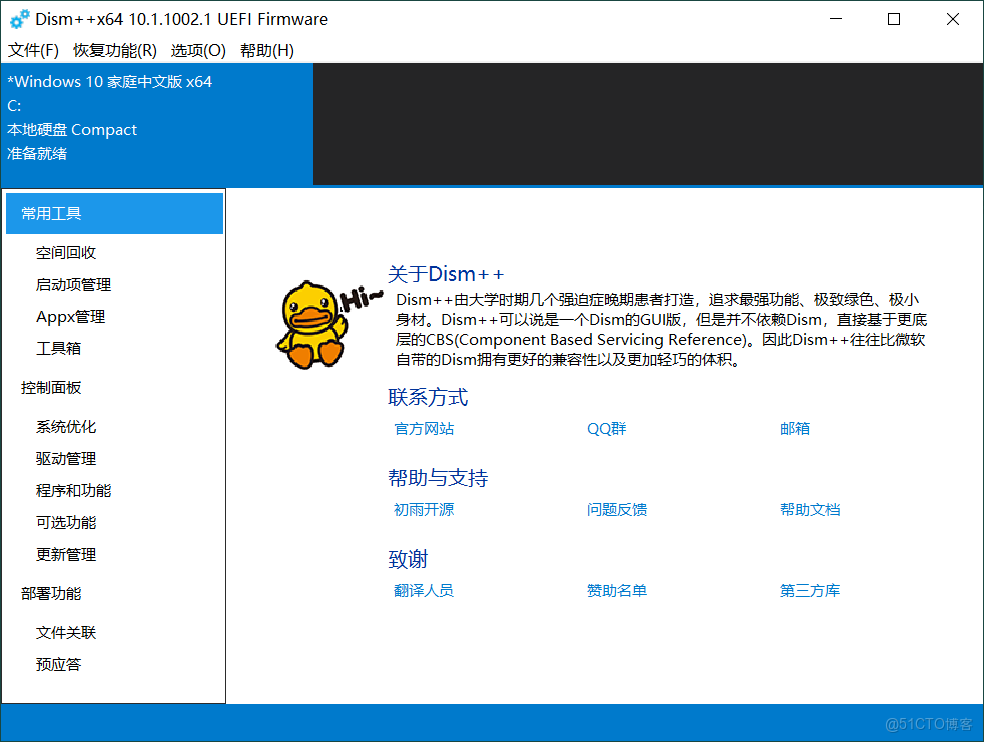This screenshot has height=742, width=984.
Task: Select 系统优化 under 控制面板
Action: coord(65,426)
